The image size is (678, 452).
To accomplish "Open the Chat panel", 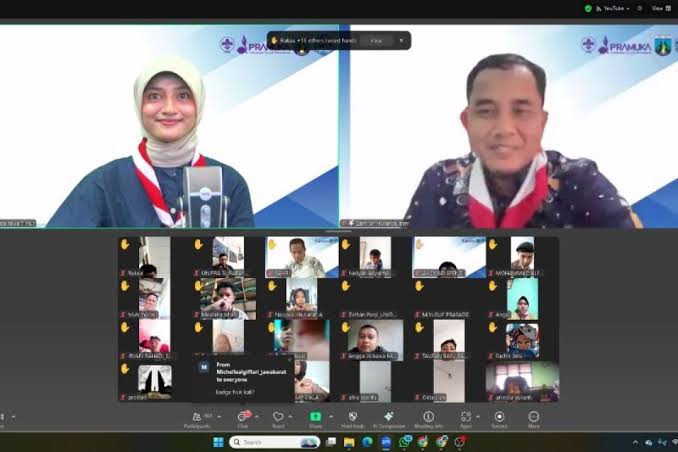I will click(x=242, y=417).
